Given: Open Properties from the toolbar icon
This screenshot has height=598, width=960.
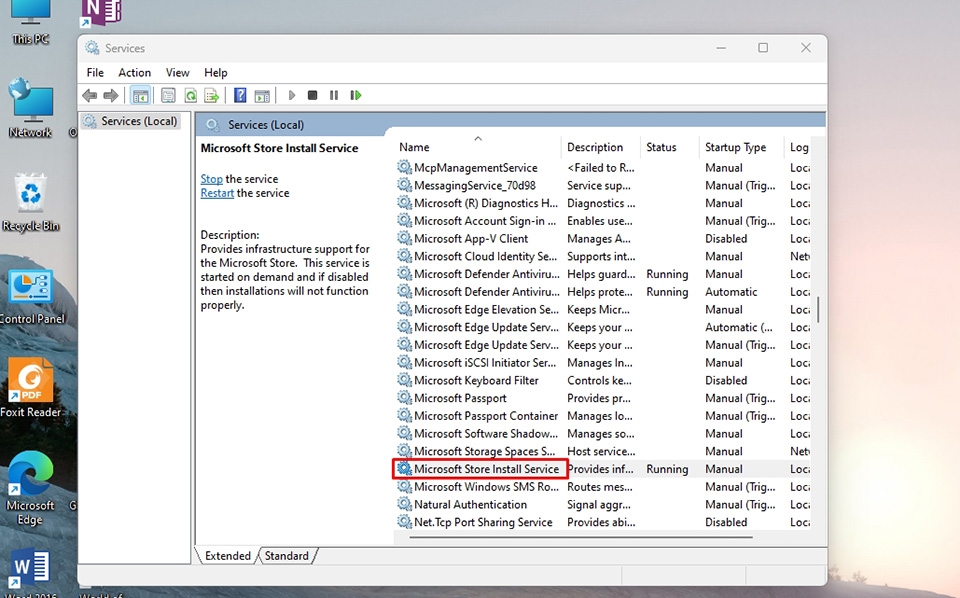Looking at the screenshot, I should tap(168, 95).
